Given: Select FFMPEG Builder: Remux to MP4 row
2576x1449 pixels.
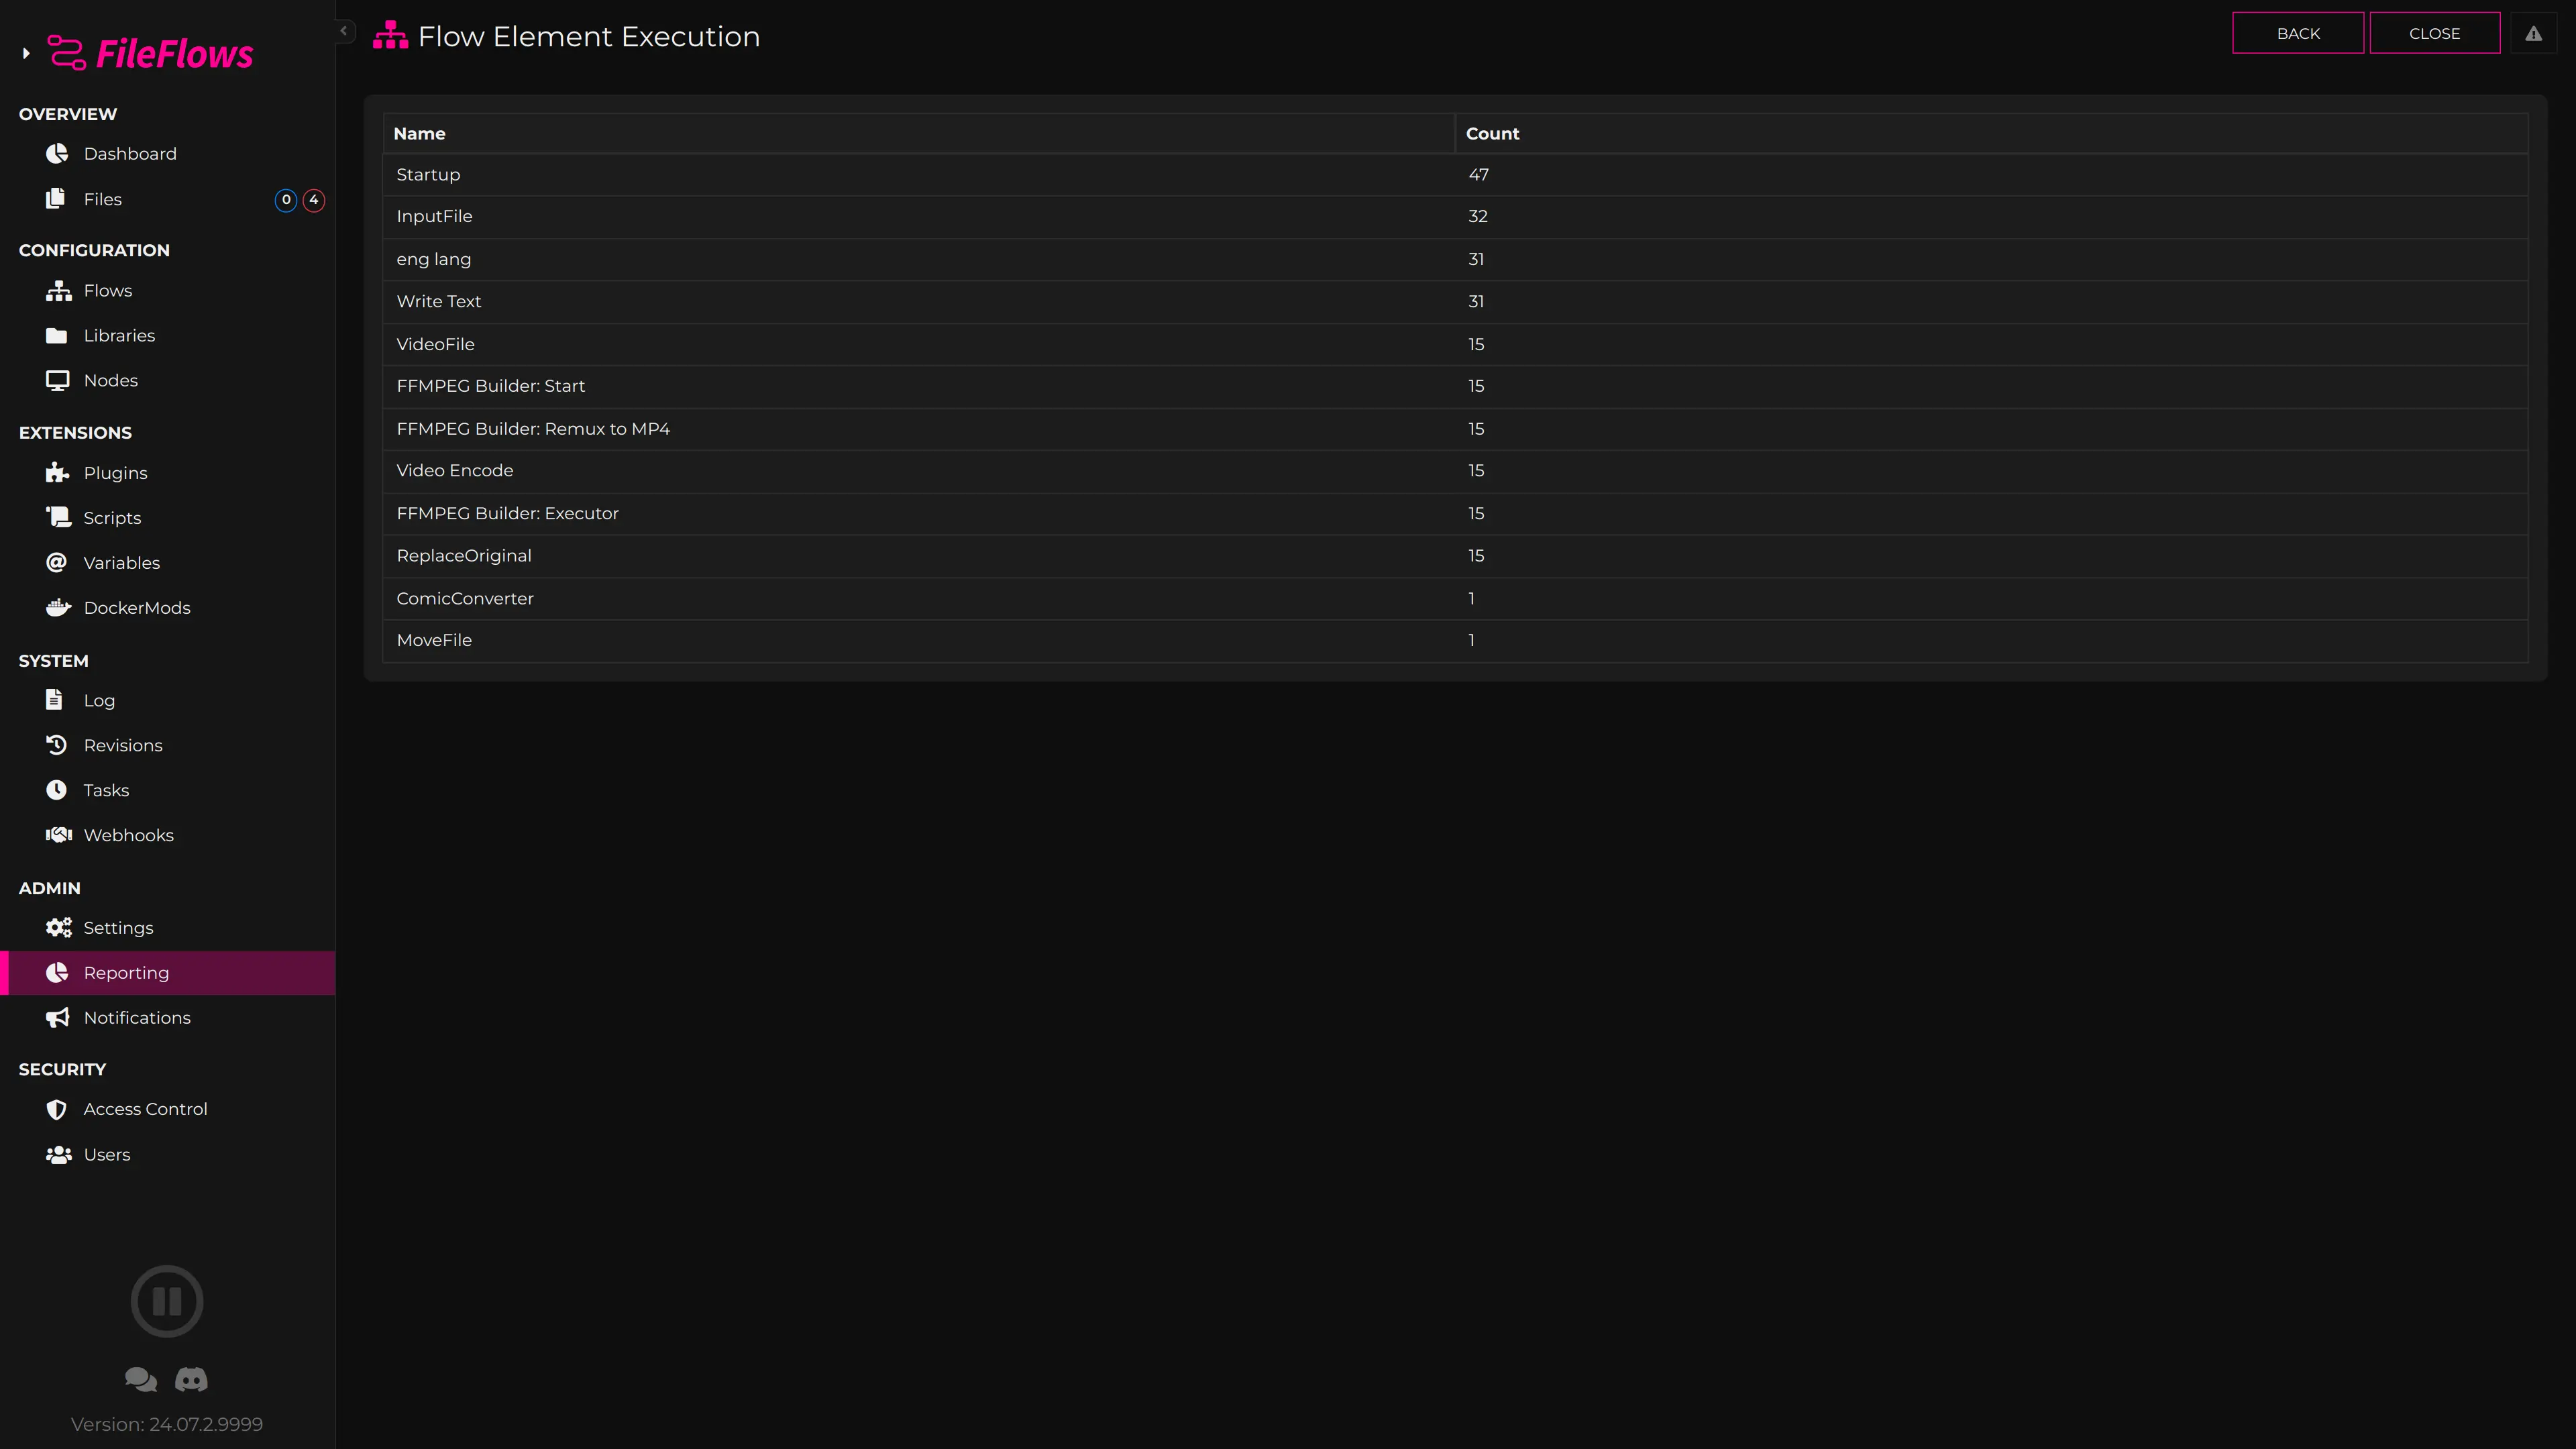Looking at the screenshot, I should 1455,428.
